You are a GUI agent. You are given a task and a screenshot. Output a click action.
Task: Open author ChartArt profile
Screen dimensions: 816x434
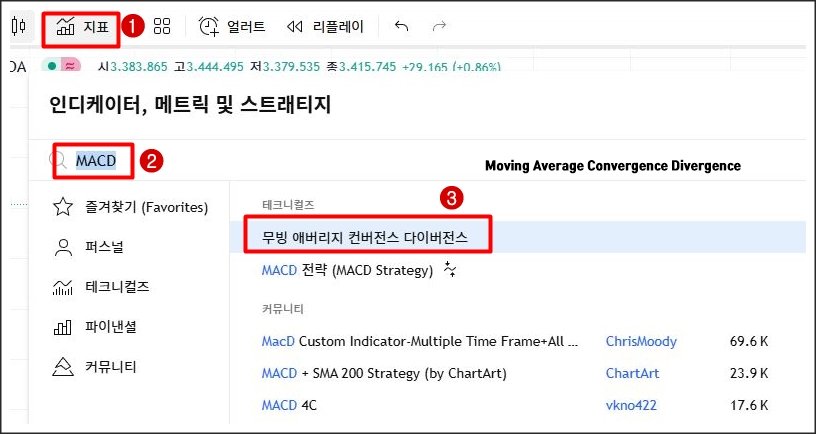click(632, 374)
